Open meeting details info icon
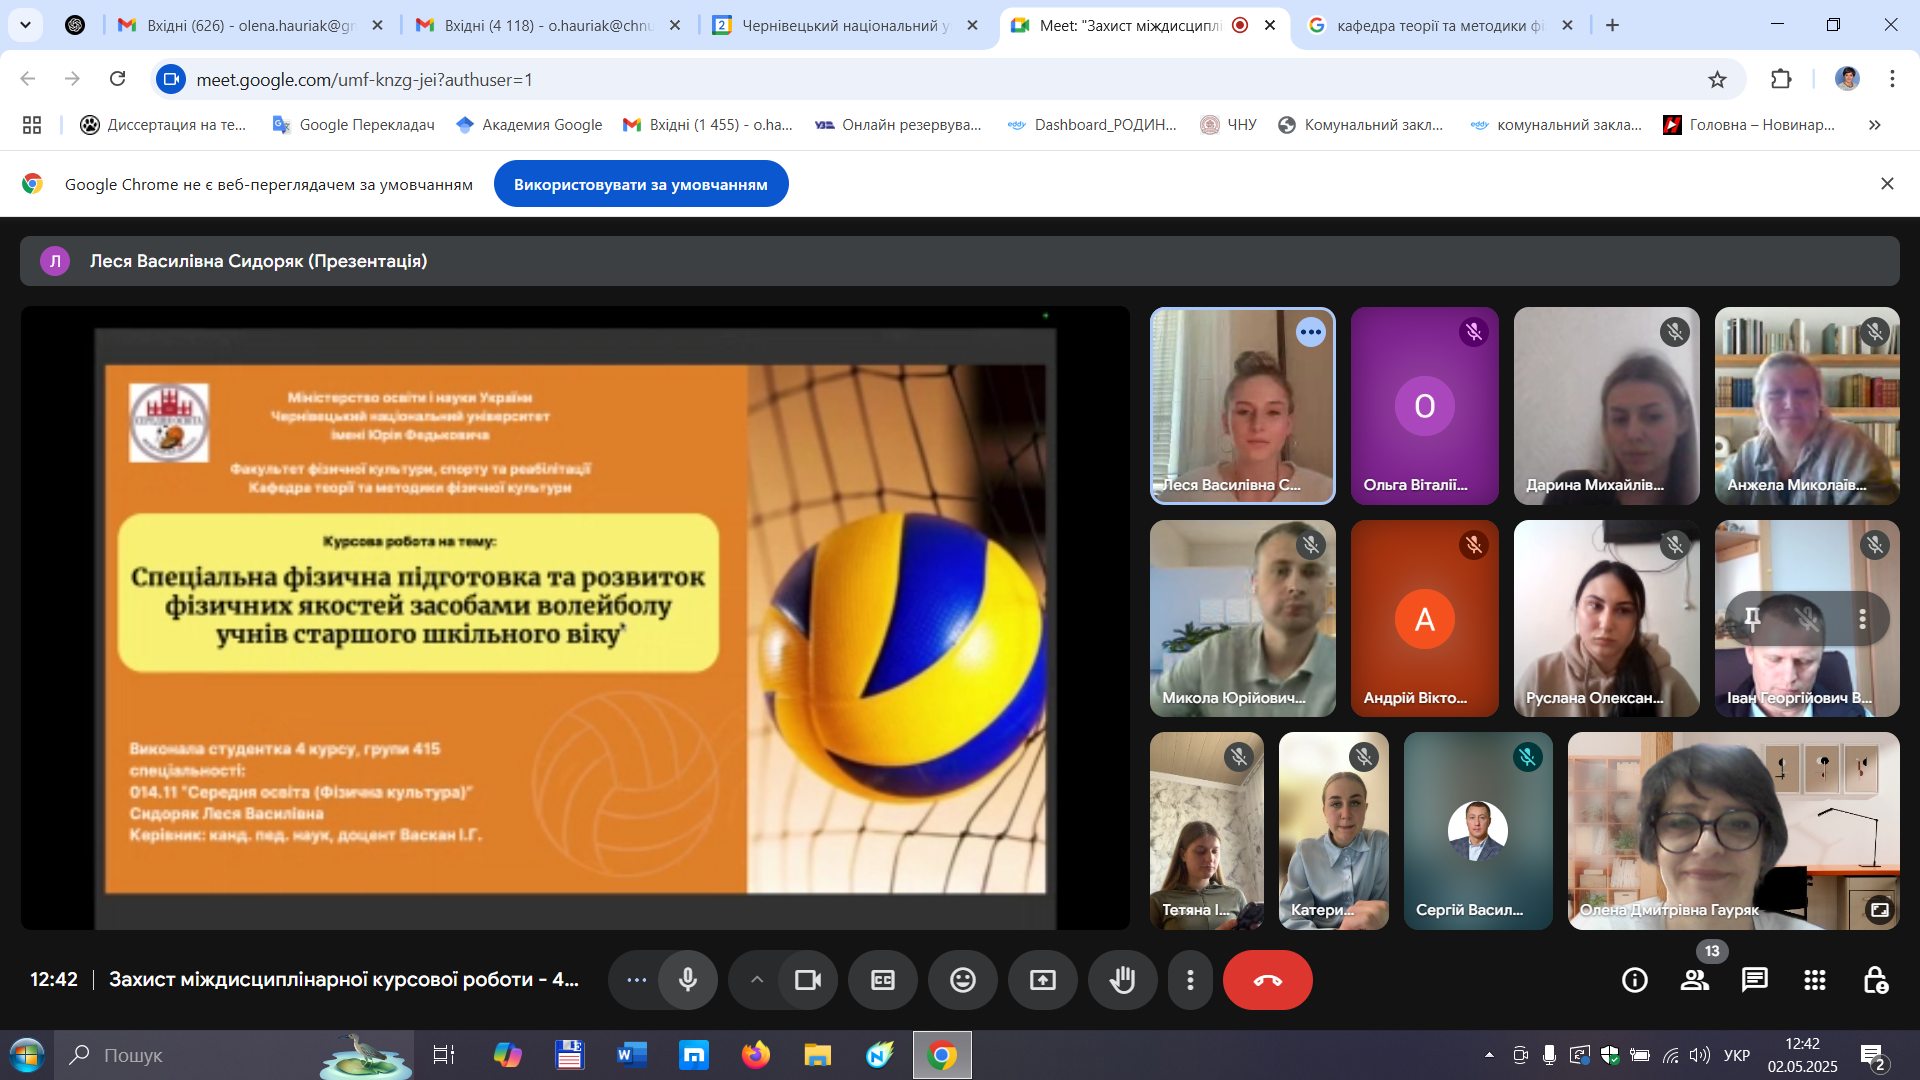The image size is (1920, 1080). point(1634,980)
